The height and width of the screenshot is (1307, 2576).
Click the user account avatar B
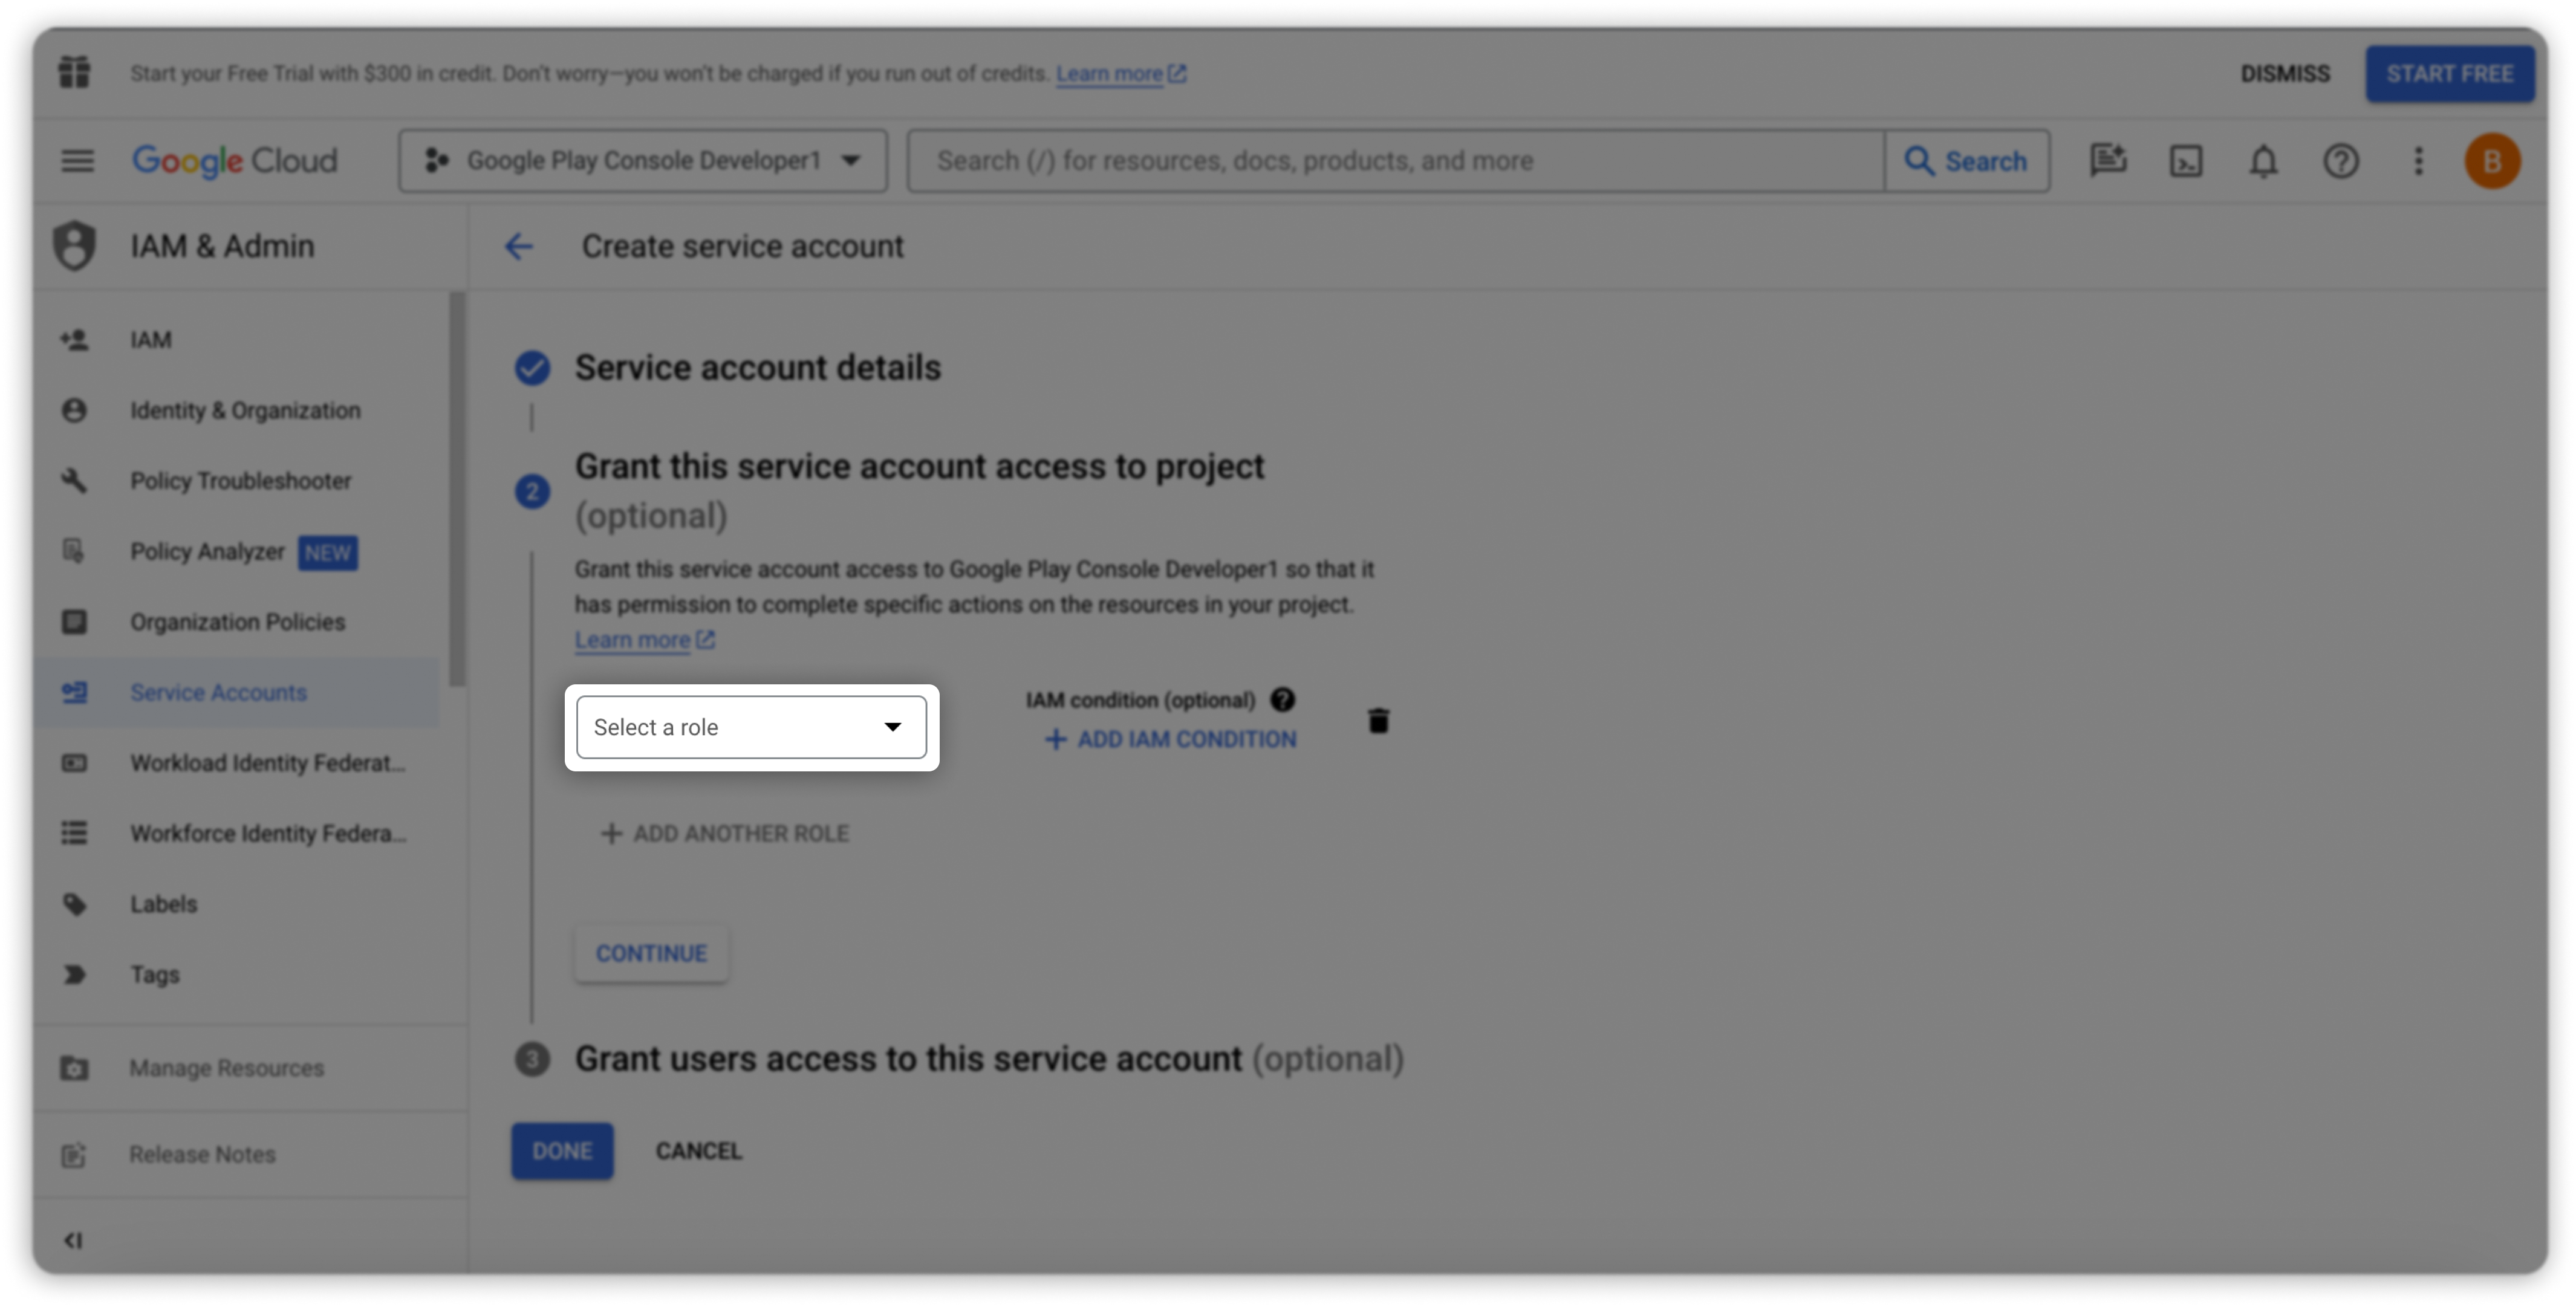coord(2491,161)
